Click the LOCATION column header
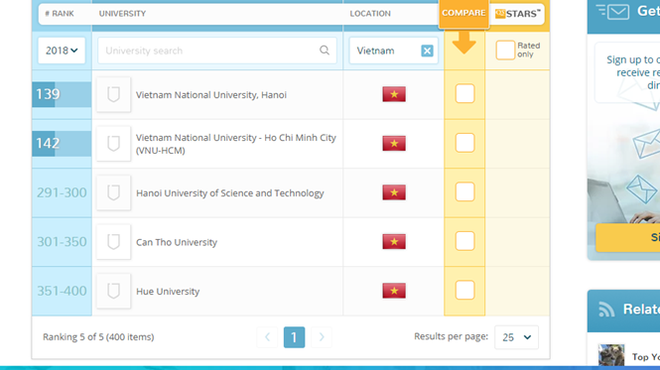 370,13
